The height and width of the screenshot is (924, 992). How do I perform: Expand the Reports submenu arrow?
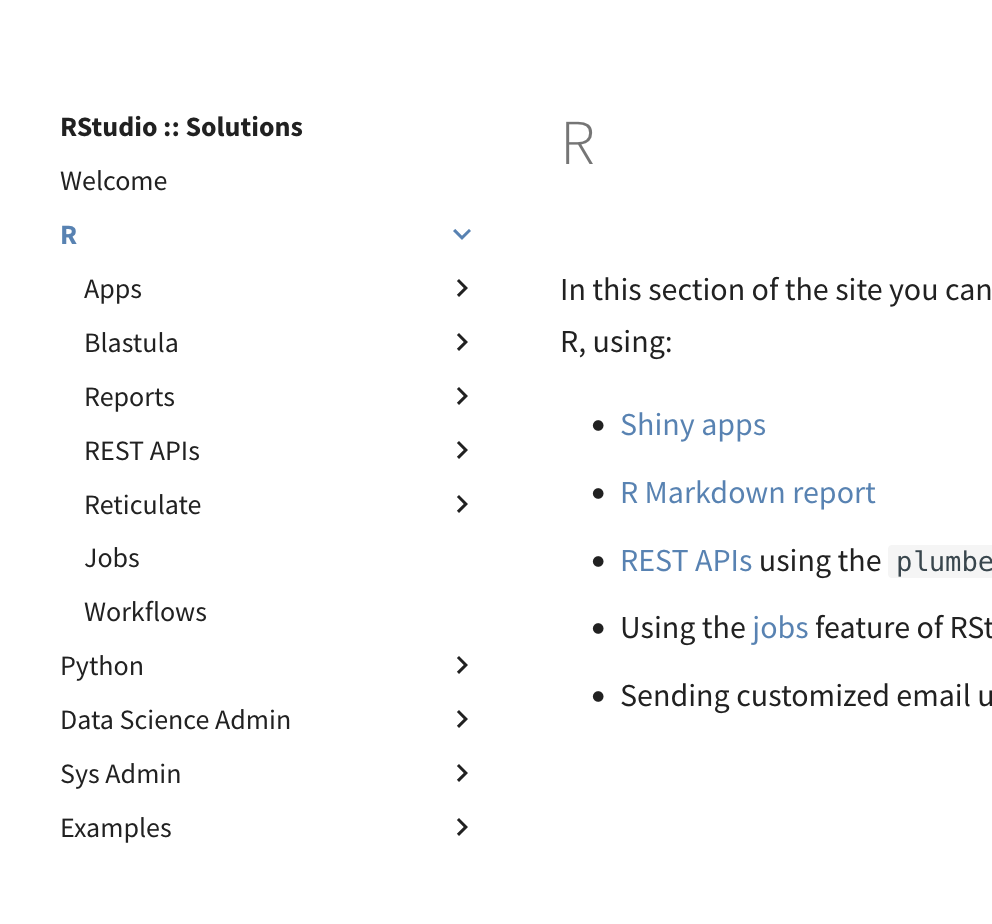pos(461,397)
